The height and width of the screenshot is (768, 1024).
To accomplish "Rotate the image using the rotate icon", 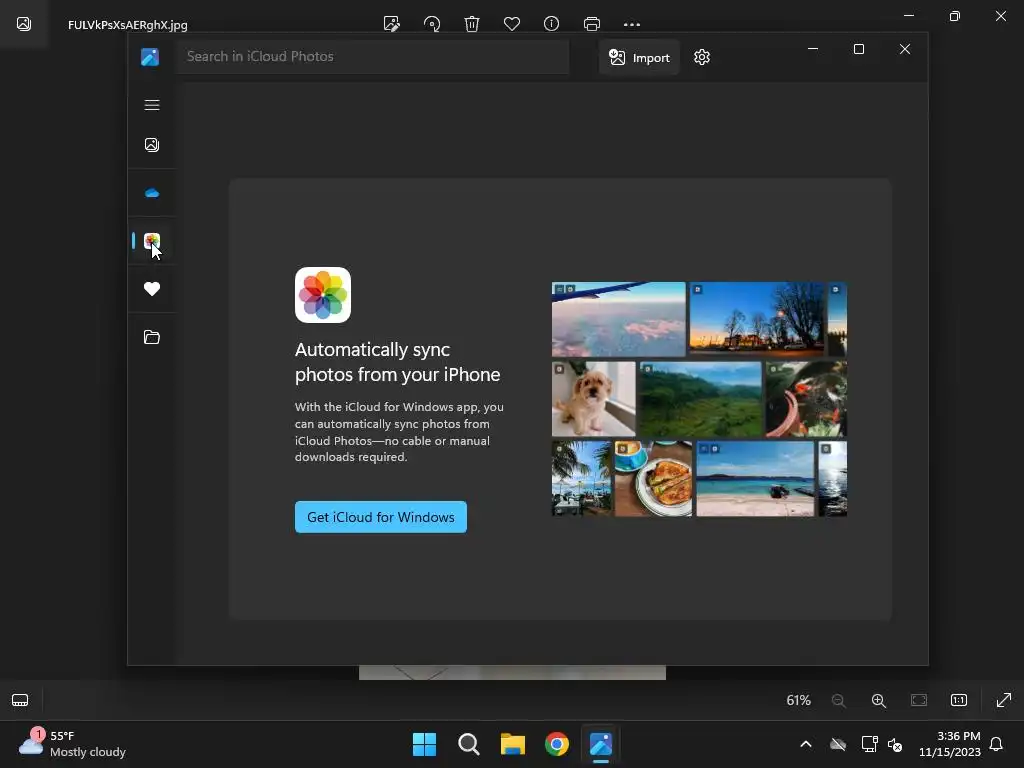I will (x=432, y=24).
